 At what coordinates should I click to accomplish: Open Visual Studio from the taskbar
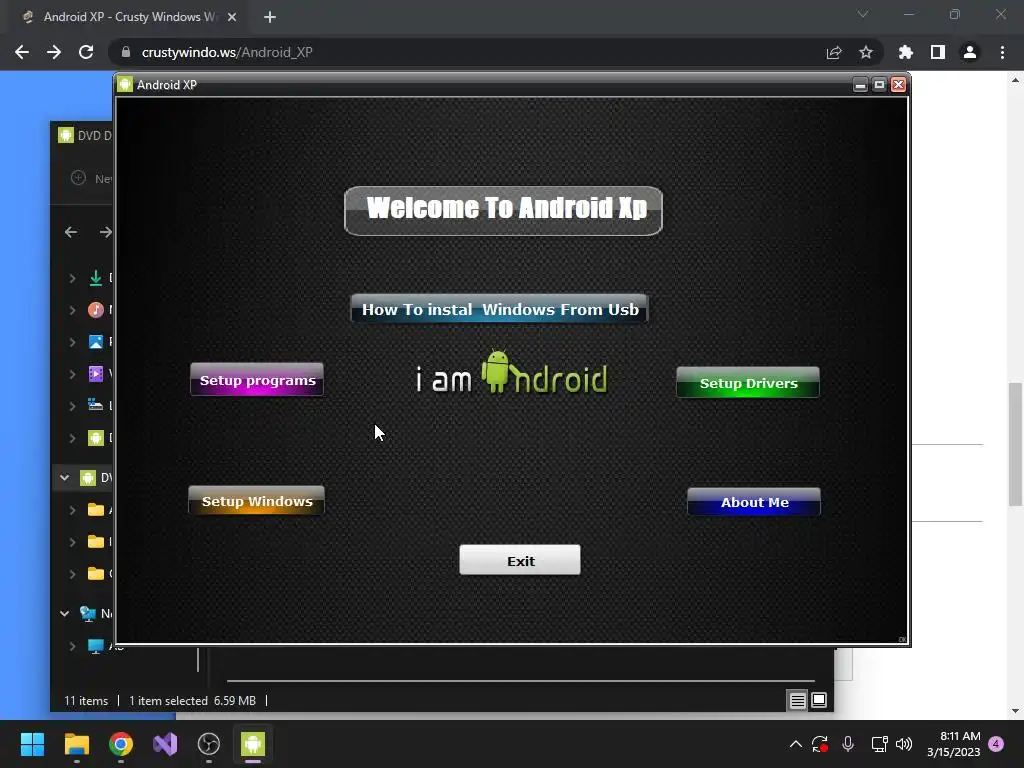(x=165, y=744)
